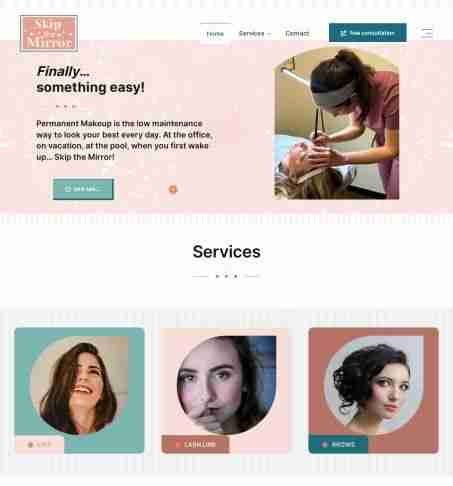Click the hero photo of makeup artist
Image resolution: width=453 pixels, height=486 pixels.
(x=336, y=123)
